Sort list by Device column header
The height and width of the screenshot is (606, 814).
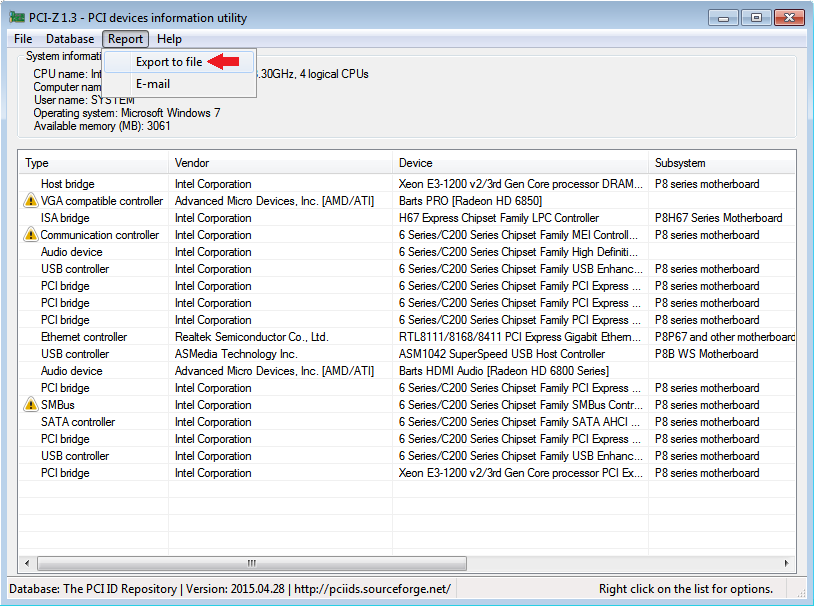point(520,163)
